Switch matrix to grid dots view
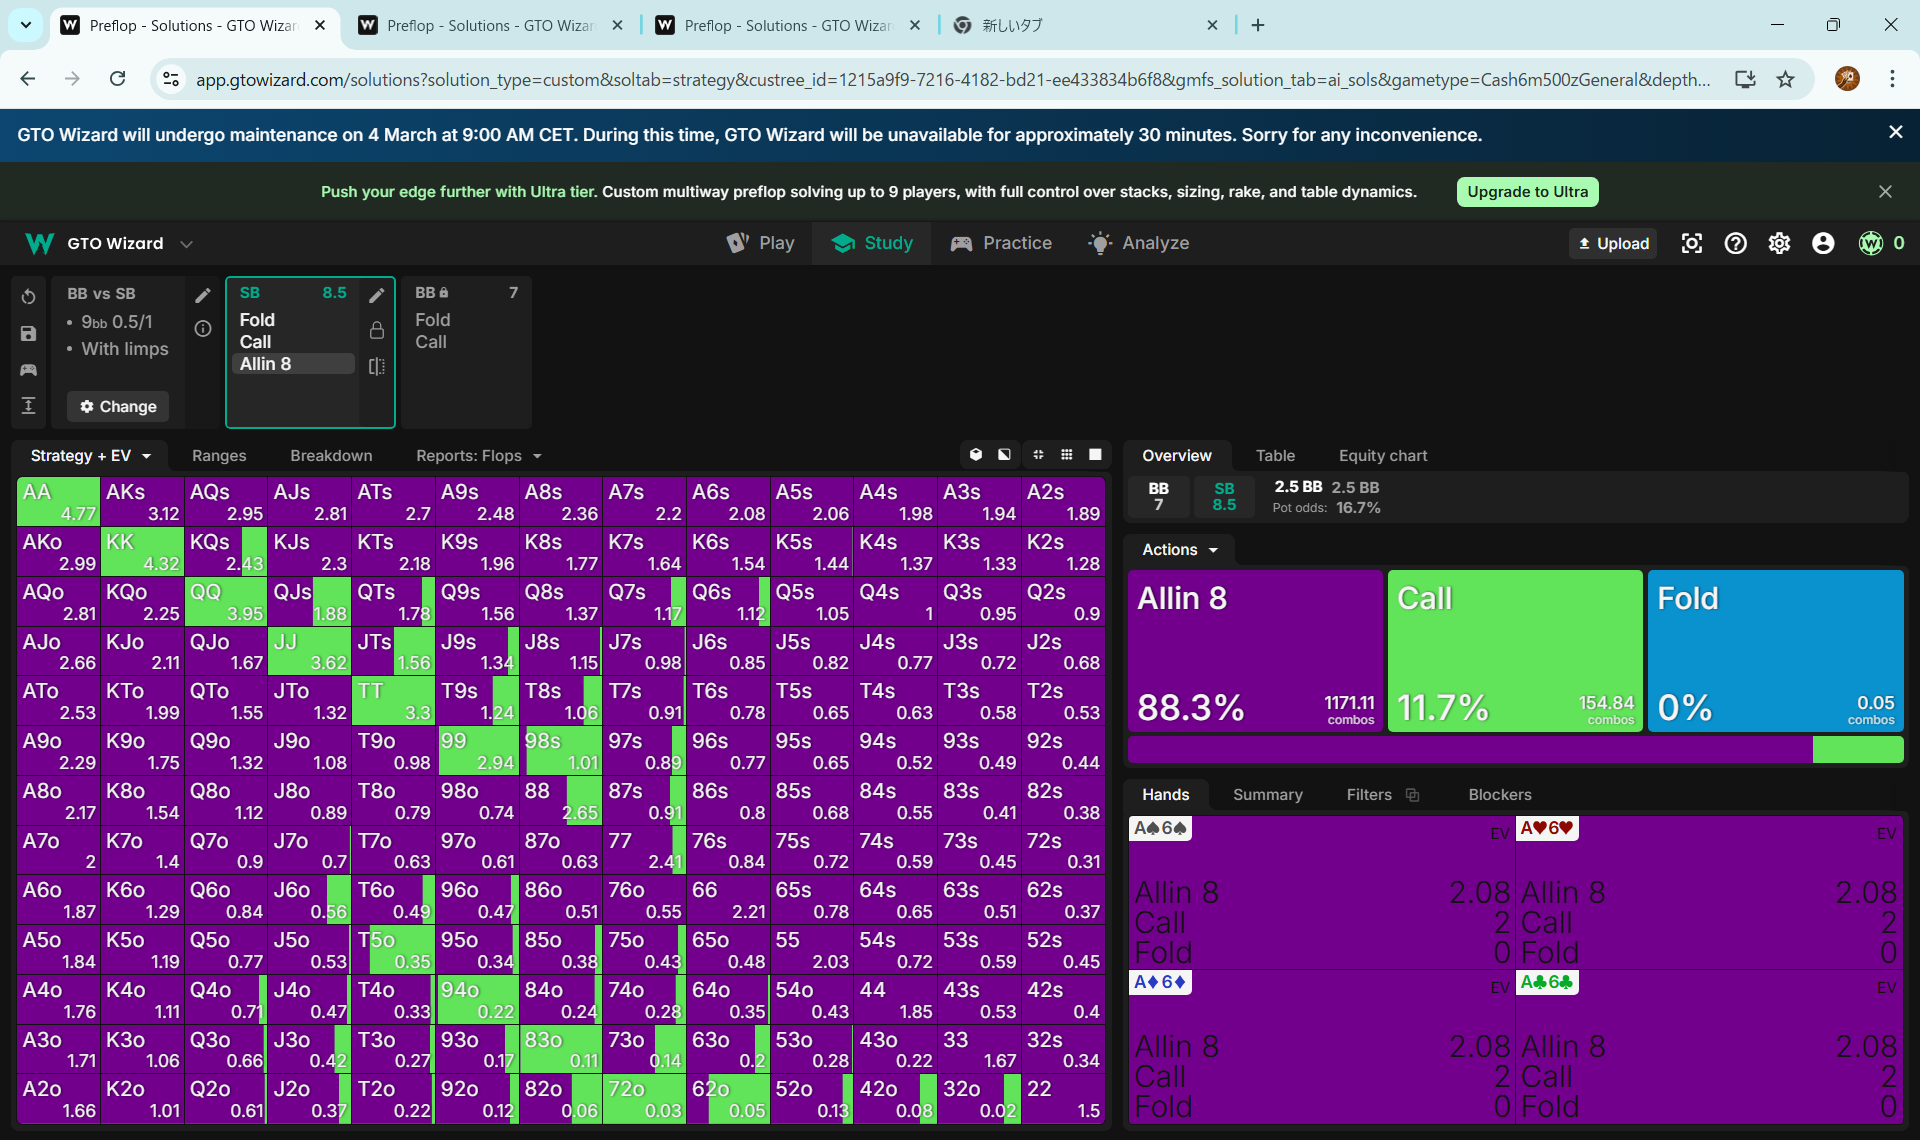Viewport: 1920px width, 1140px height. pyautogui.click(x=1067, y=455)
